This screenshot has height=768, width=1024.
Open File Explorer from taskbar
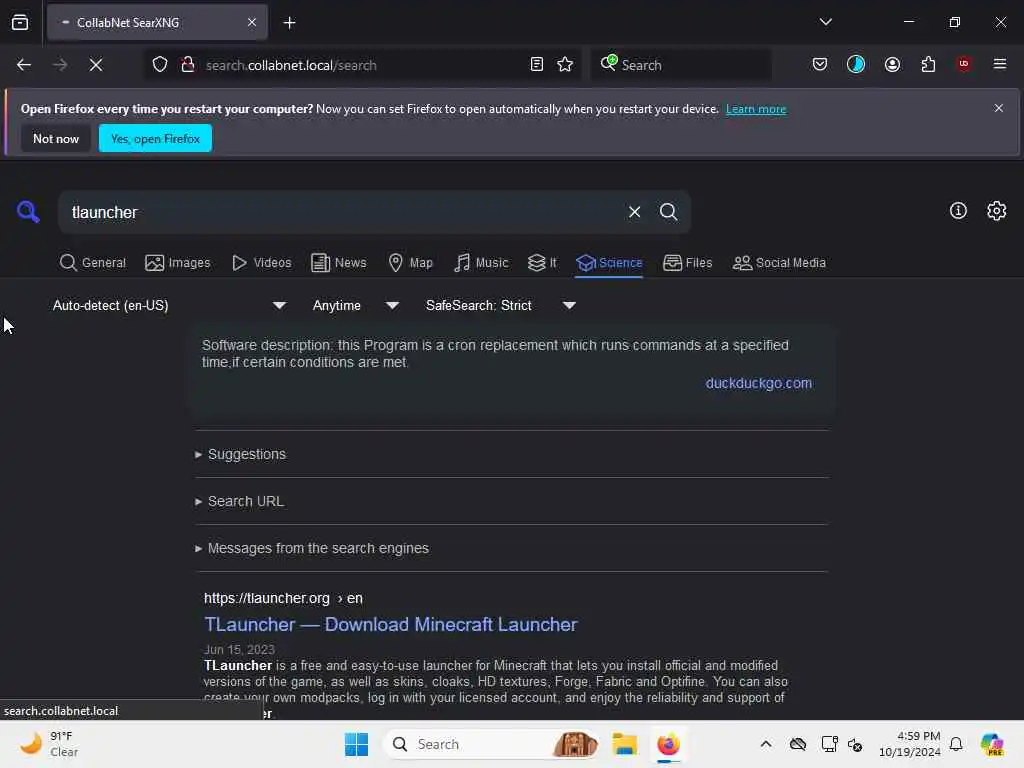point(624,744)
